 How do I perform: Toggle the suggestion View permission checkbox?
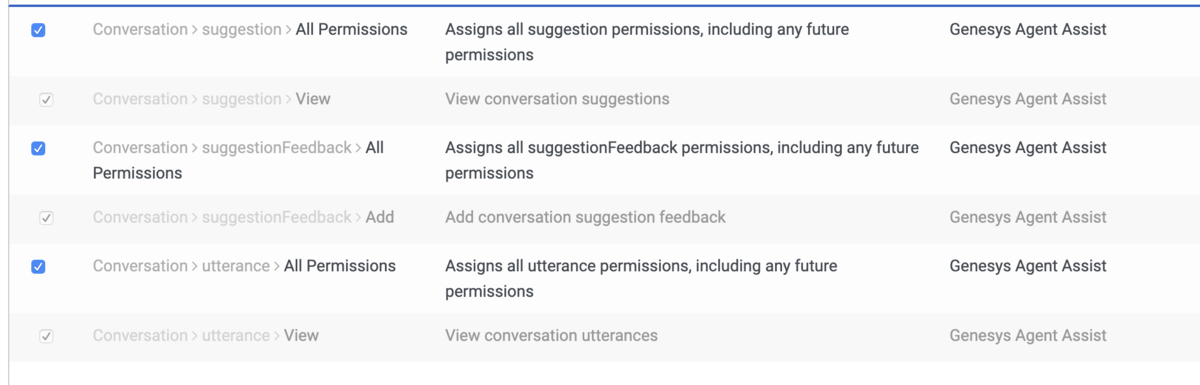point(46,100)
